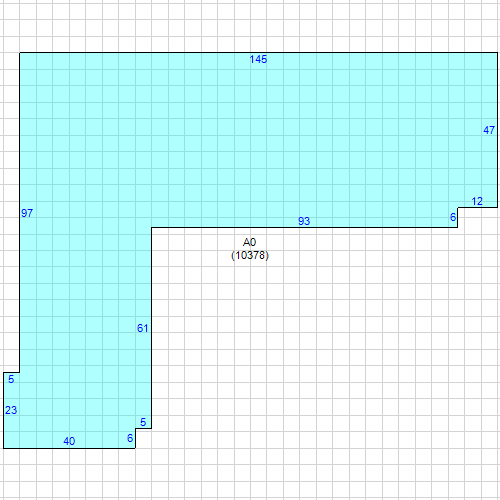Click the dimension label 61
The width and height of the screenshot is (500, 500).
(143, 328)
